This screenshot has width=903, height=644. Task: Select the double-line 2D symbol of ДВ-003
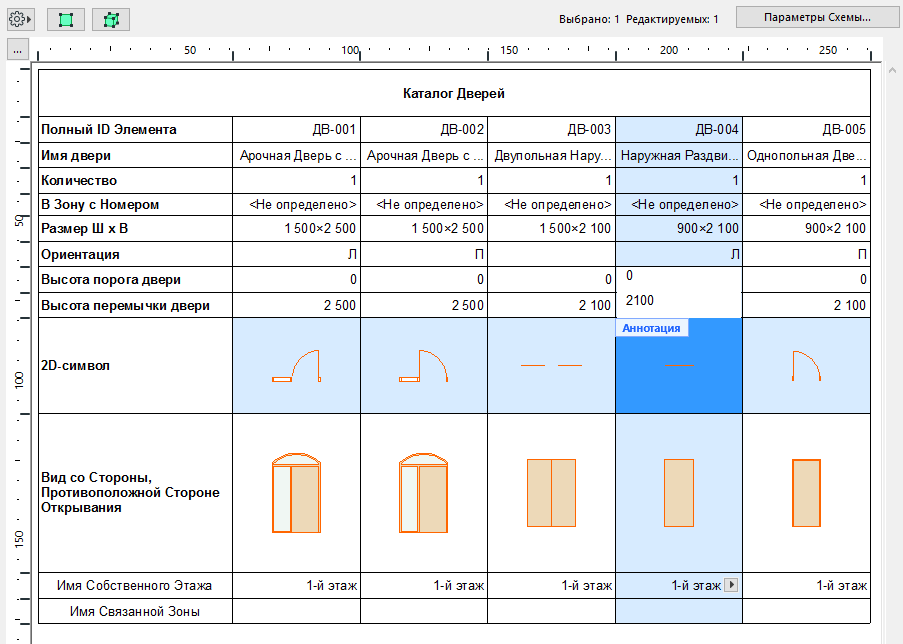point(551,366)
